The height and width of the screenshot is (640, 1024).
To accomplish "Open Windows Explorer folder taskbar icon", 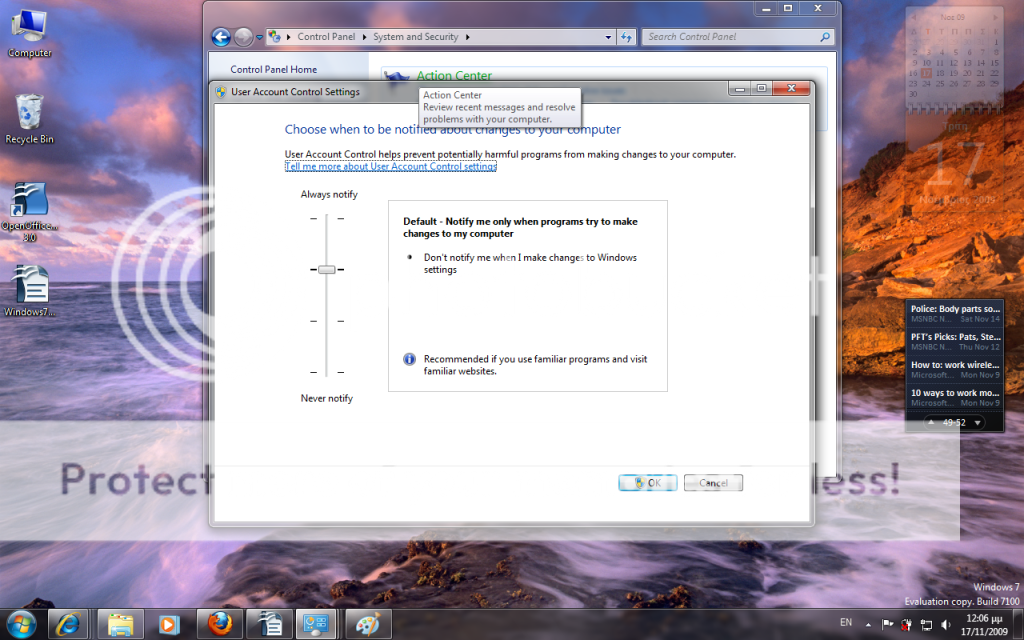I will [x=121, y=624].
